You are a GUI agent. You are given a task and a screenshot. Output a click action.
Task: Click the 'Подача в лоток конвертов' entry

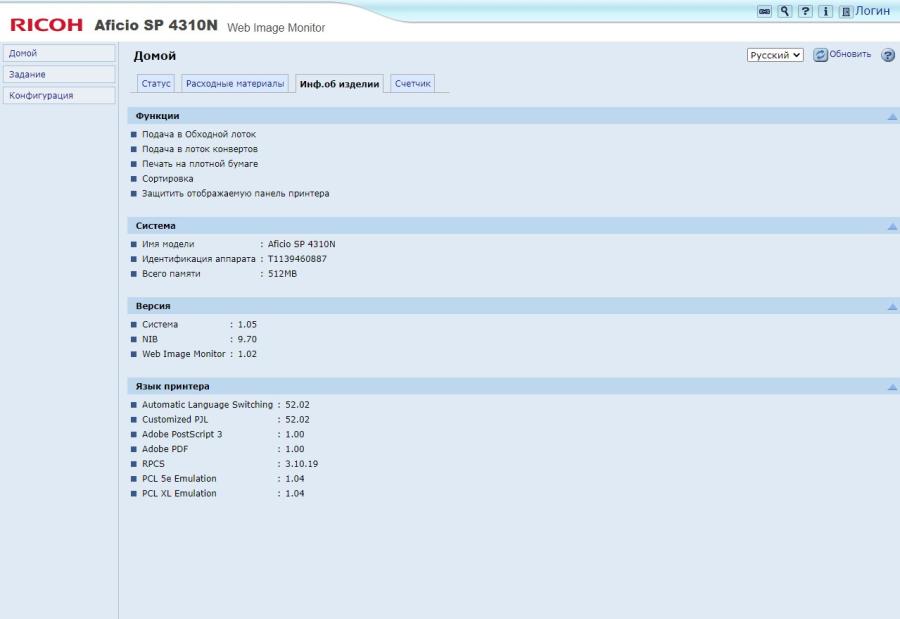[x=200, y=149]
